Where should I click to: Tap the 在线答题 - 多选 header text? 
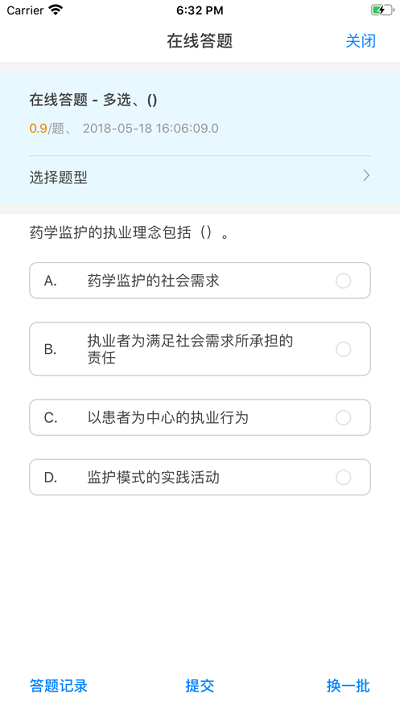pos(93,100)
